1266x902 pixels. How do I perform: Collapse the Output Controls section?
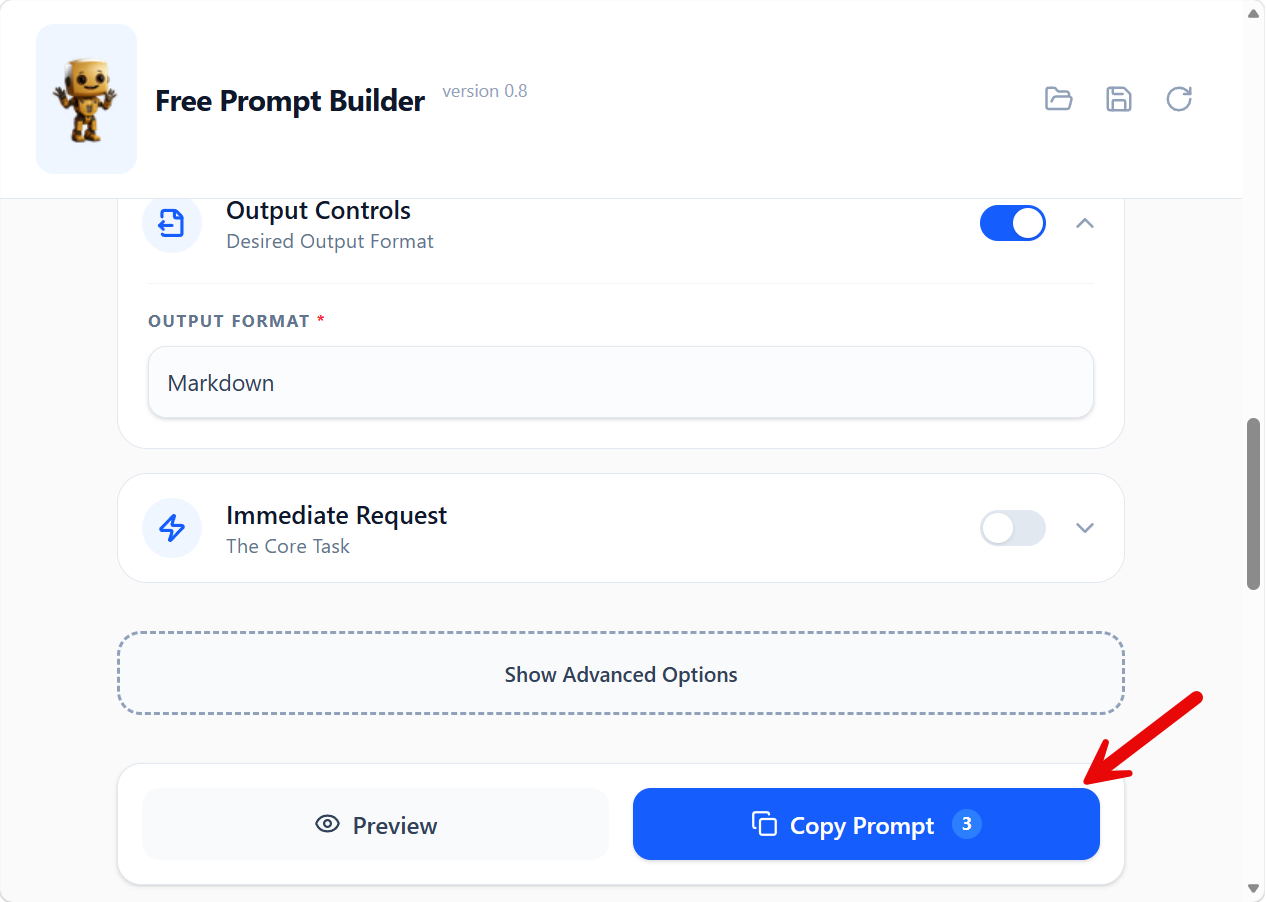(x=1085, y=223)
